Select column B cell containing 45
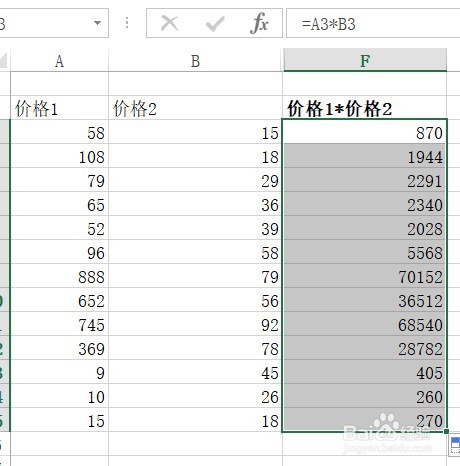The image size is (460, 466). point(195,372)
